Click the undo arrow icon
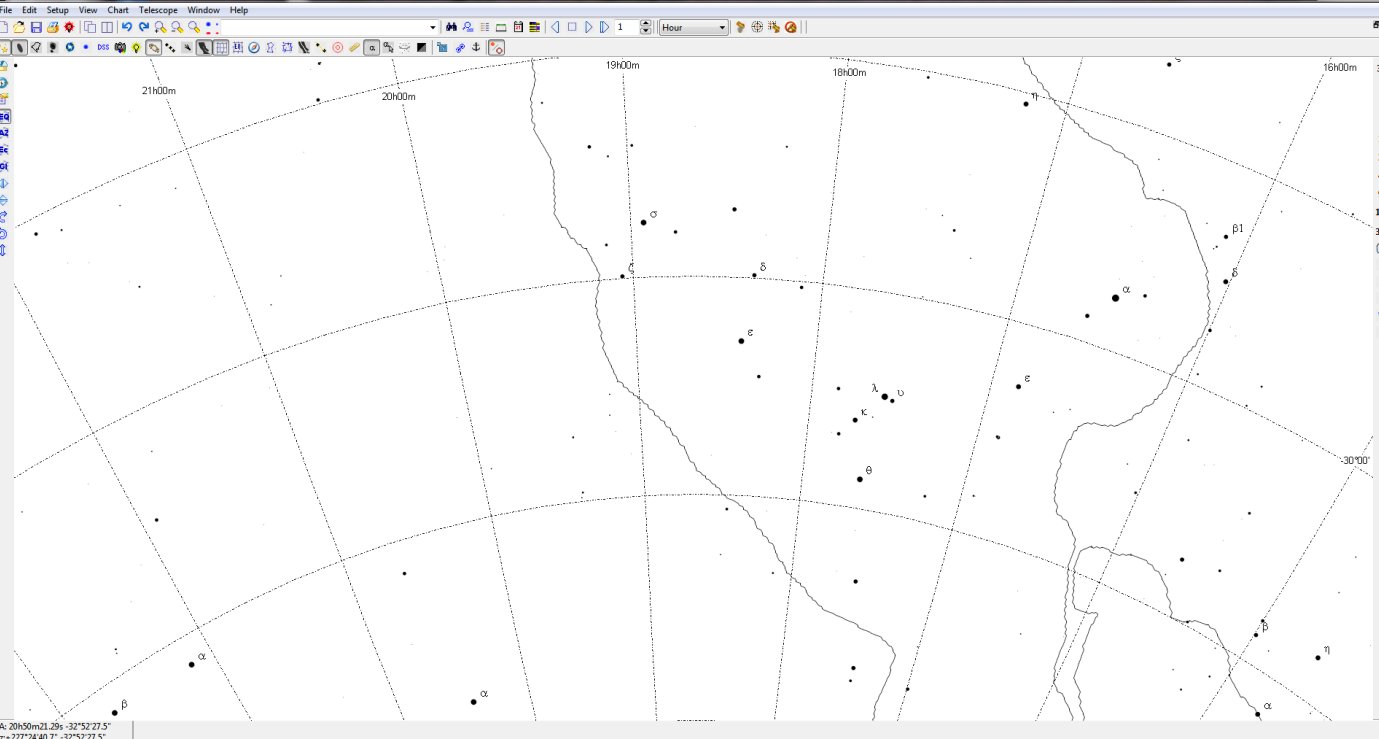 [x=126, y=27]
